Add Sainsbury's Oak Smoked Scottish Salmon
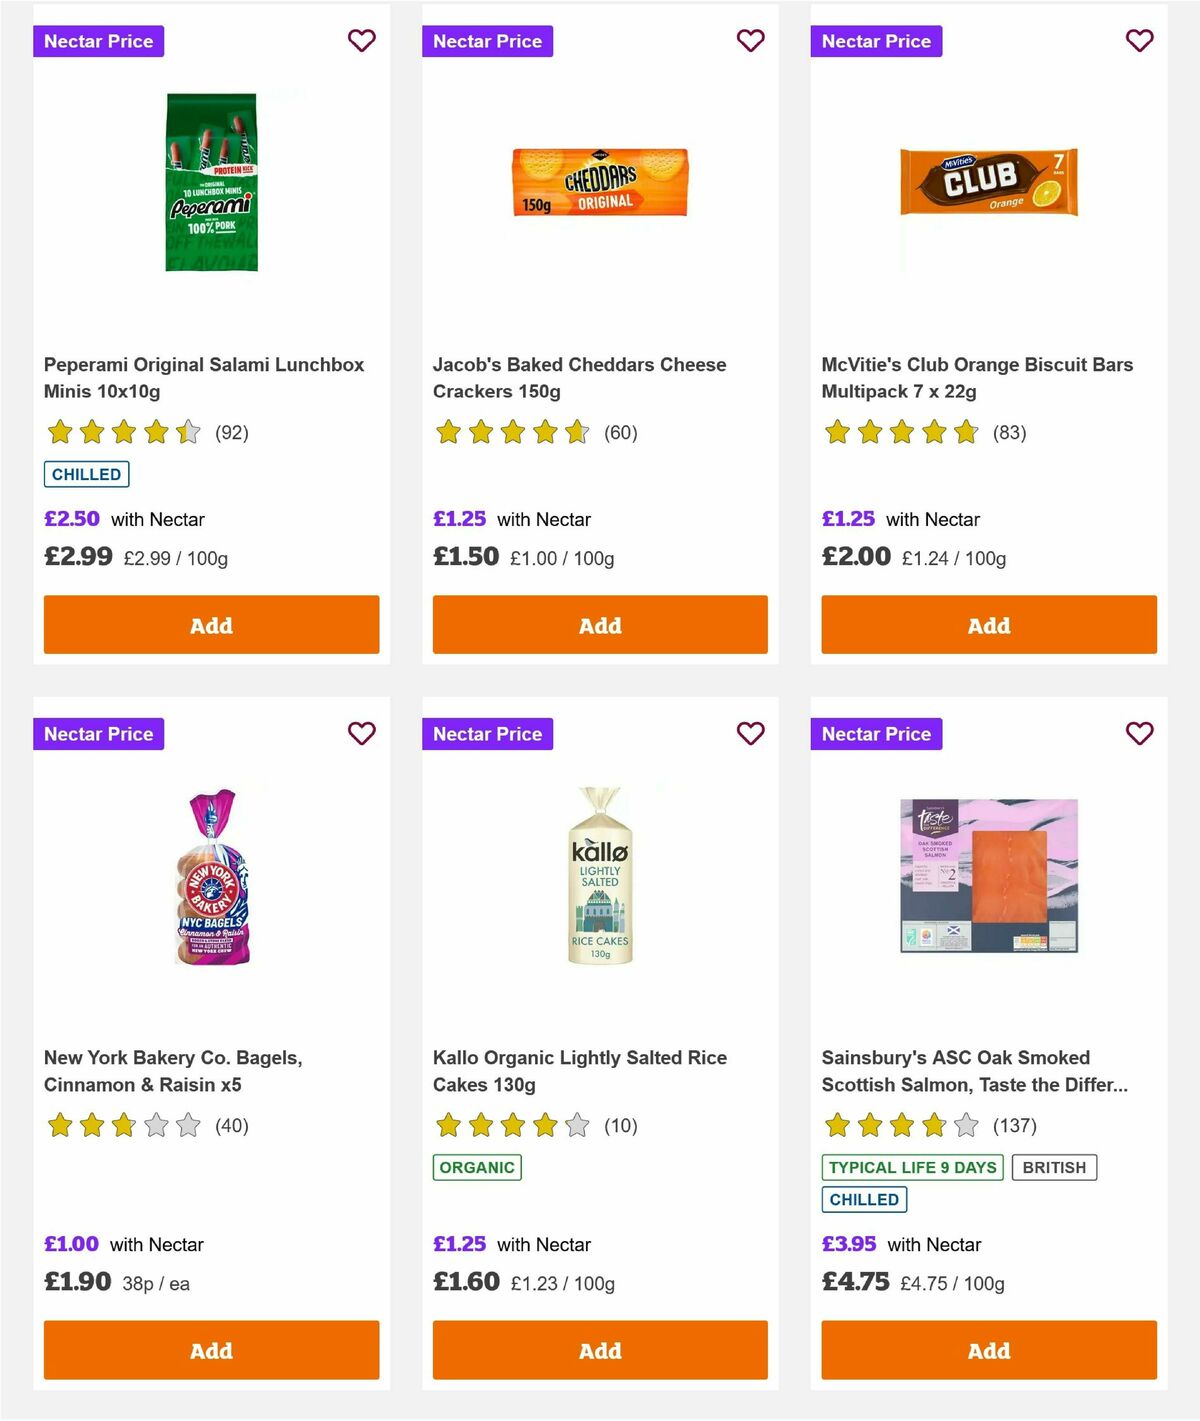The height and width of the screenshot is (1421, 1200). pos(988,1350)
